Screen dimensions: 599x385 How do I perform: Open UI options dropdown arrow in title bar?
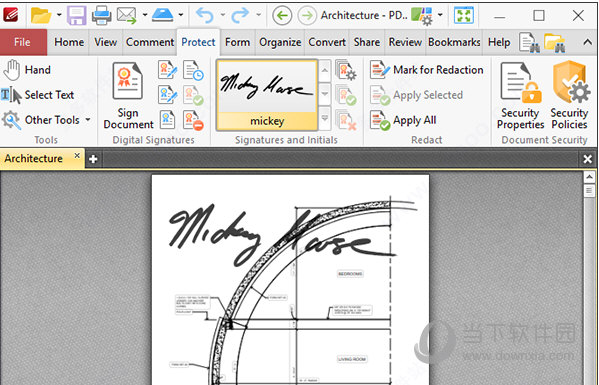pyautogui.click(x=440, y=15)
